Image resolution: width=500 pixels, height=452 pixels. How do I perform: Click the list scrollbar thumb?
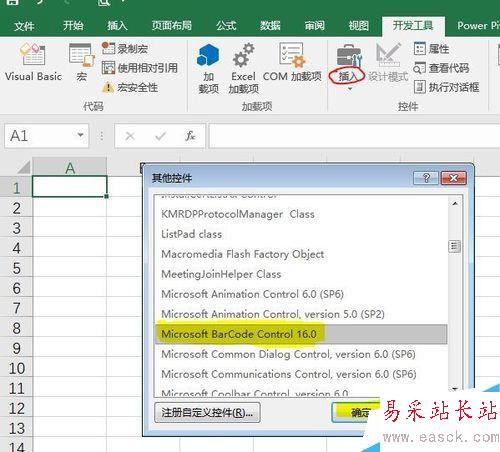455,247
